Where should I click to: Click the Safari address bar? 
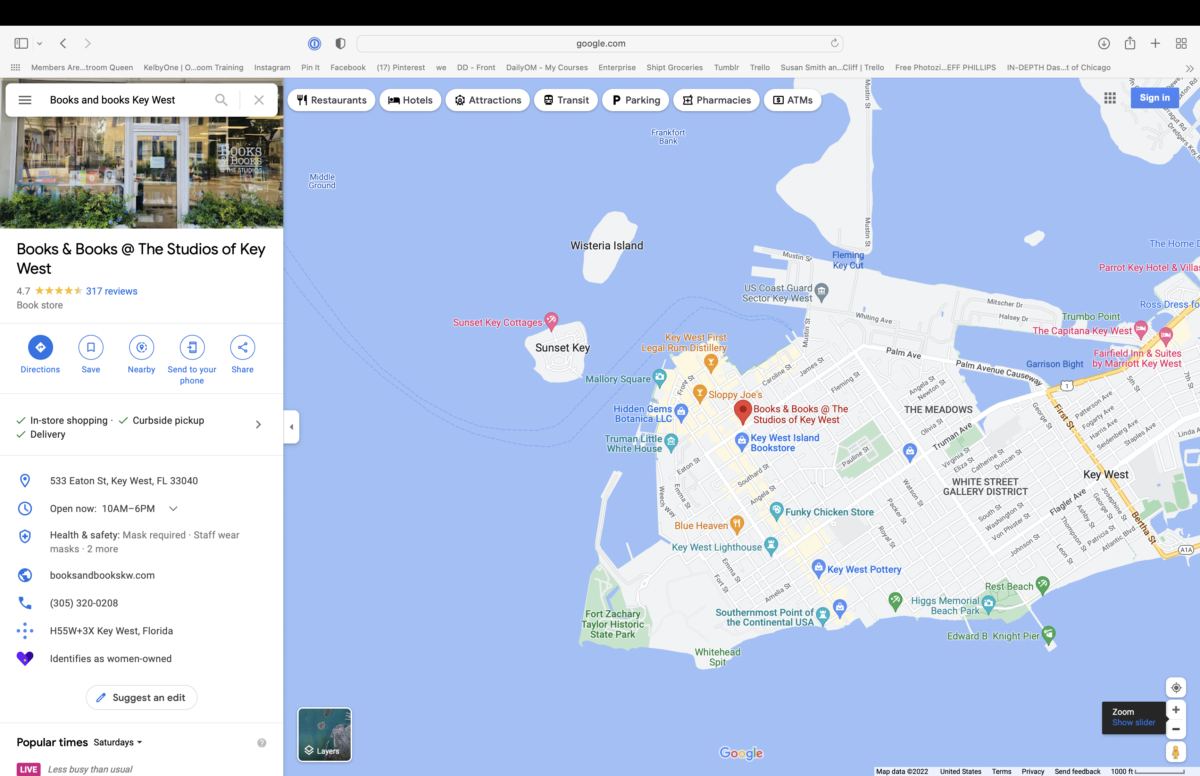600,43
